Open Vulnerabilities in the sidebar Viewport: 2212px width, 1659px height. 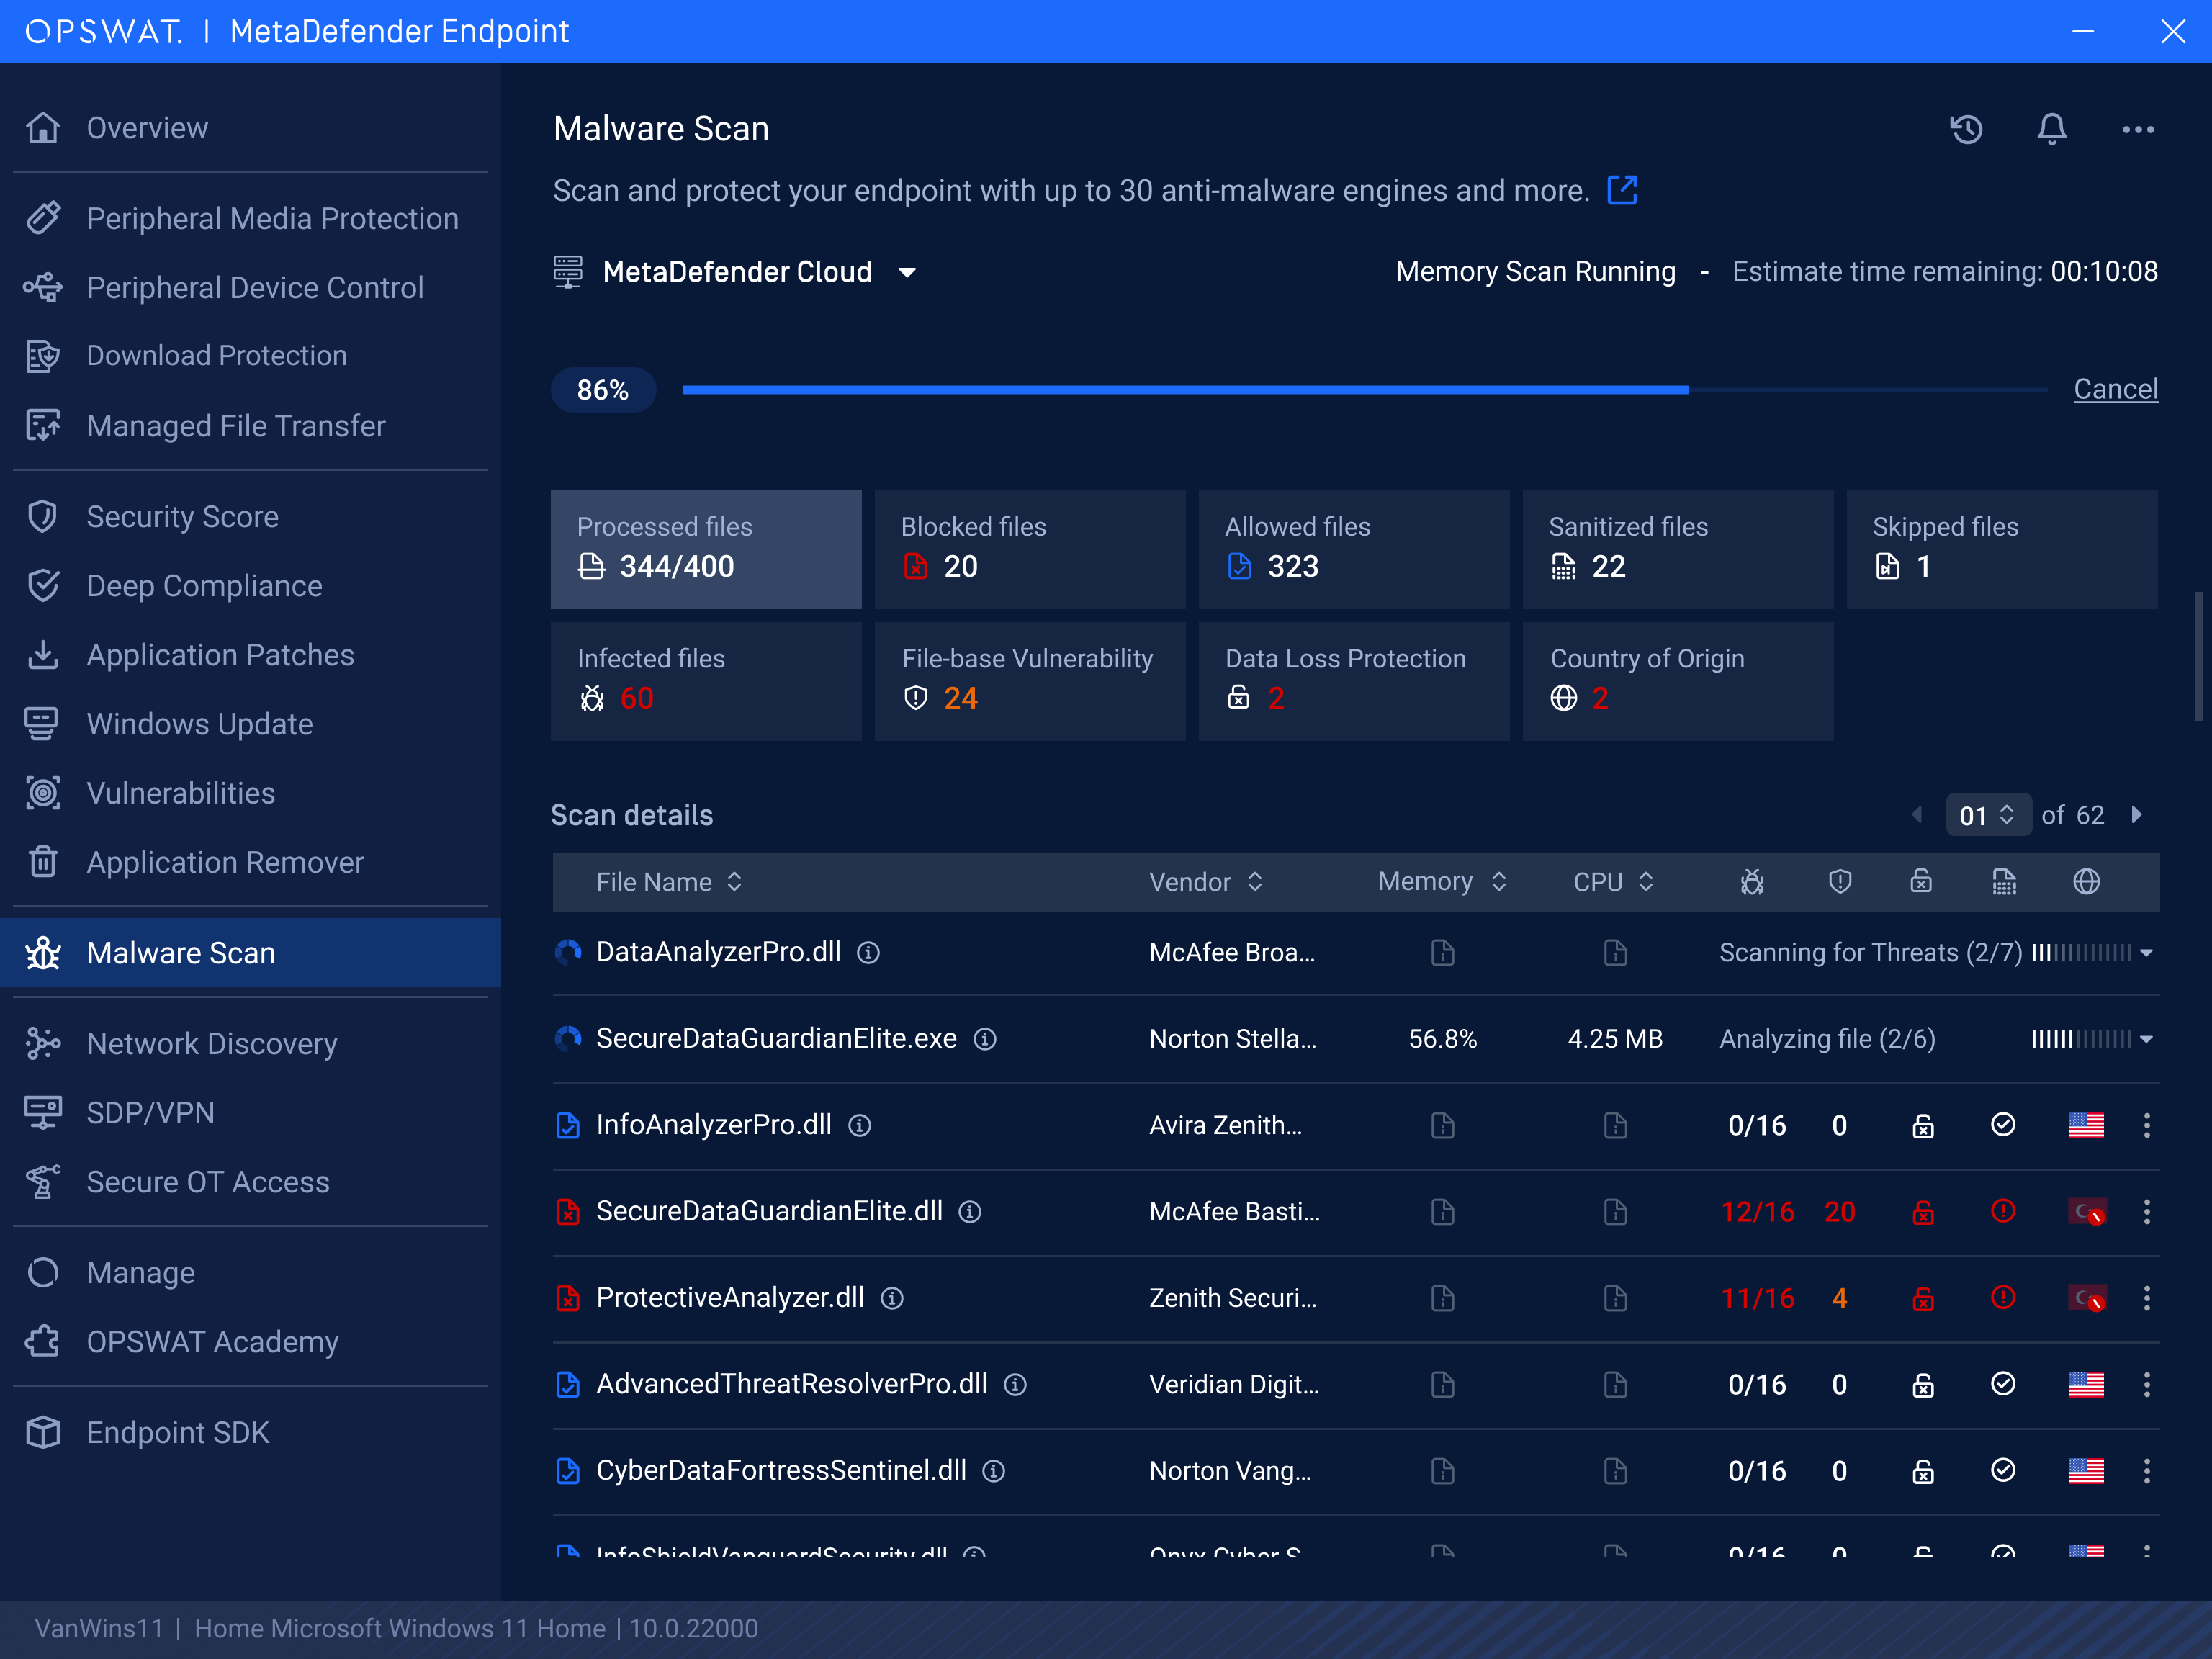pos(181,793)
